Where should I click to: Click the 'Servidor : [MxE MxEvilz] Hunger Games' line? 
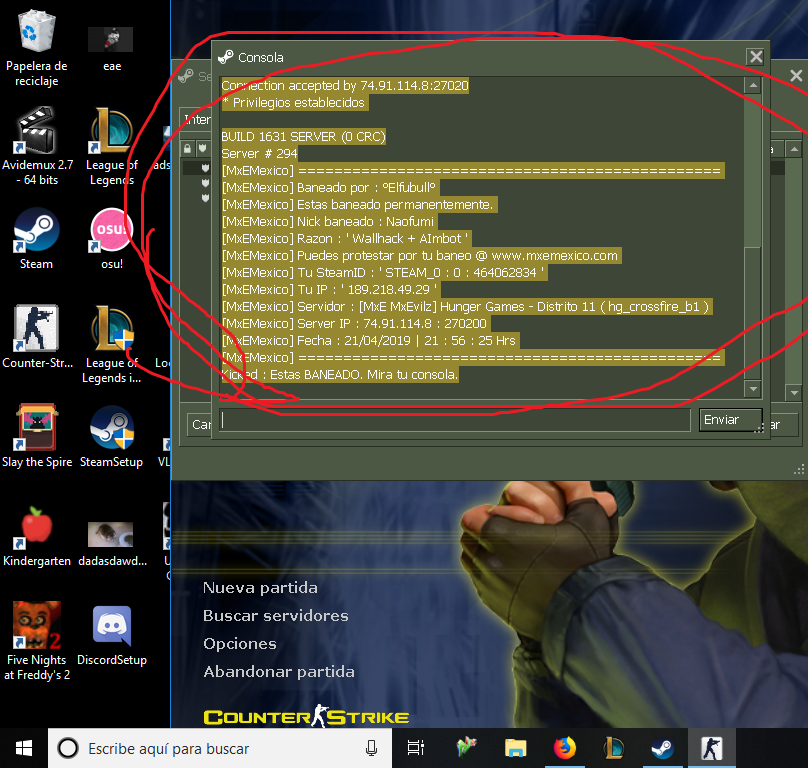coord(467,307)
